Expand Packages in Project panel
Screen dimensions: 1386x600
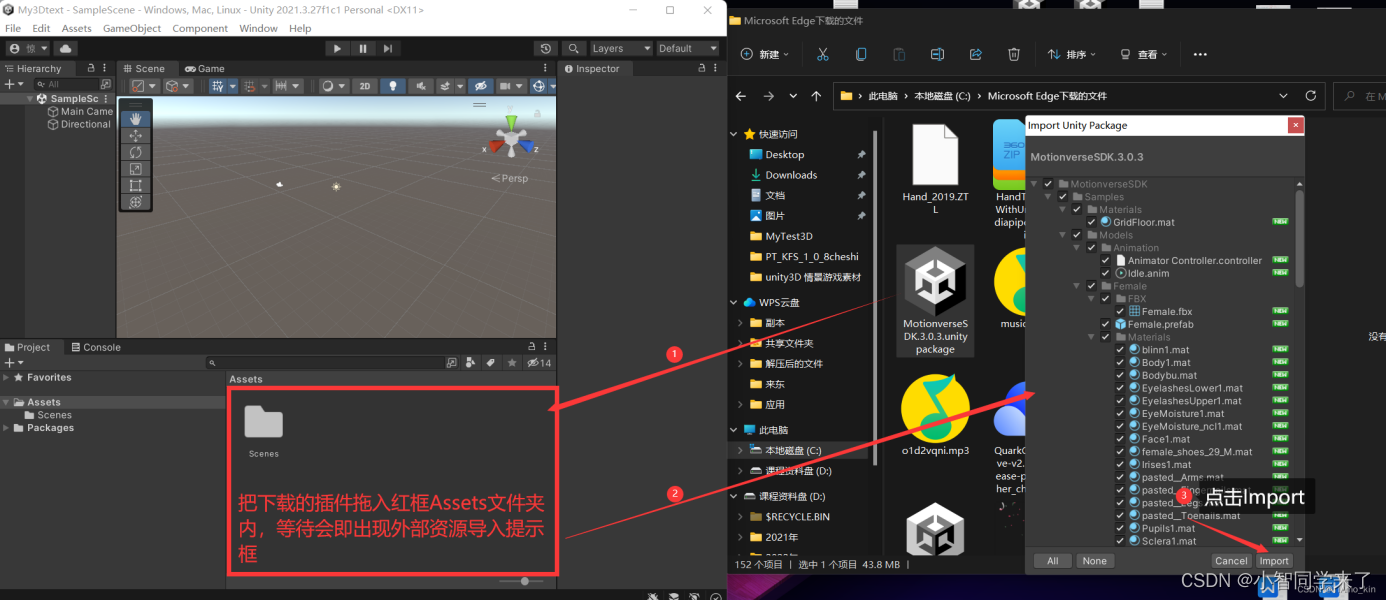[x=6, y=428]
